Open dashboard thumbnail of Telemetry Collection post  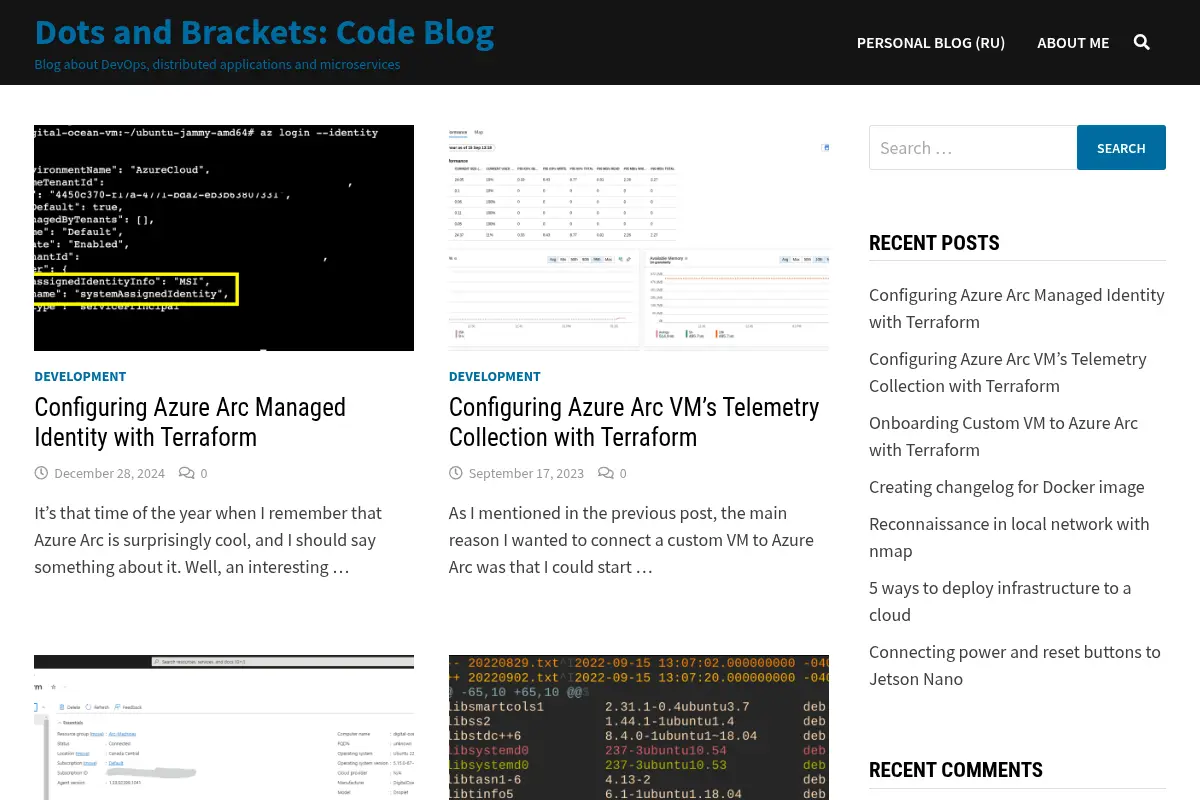(639, 238)
